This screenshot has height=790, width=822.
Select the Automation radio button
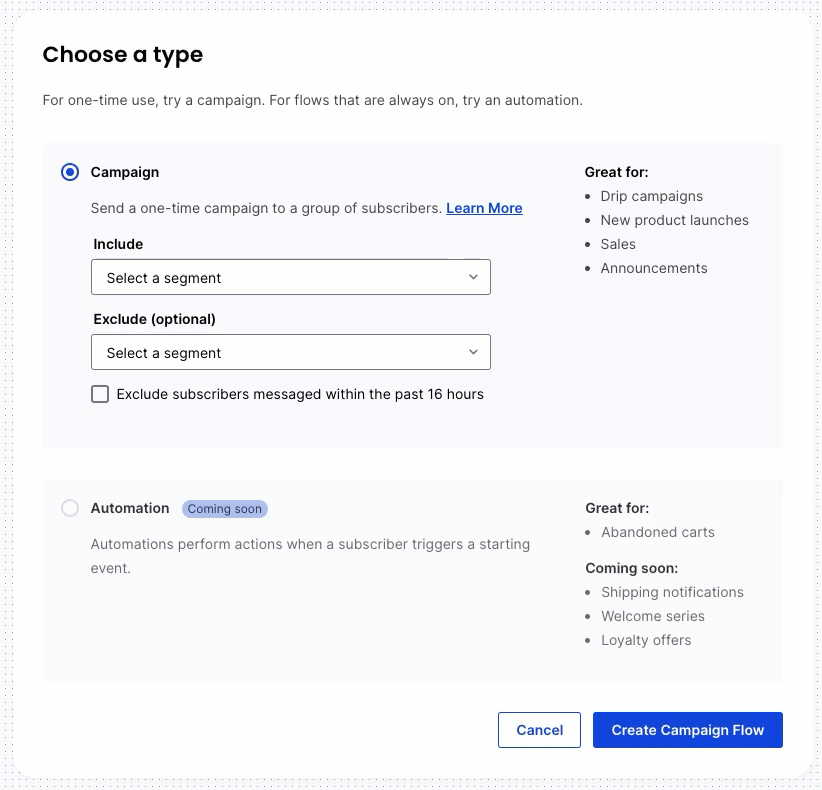click(69, 508)
